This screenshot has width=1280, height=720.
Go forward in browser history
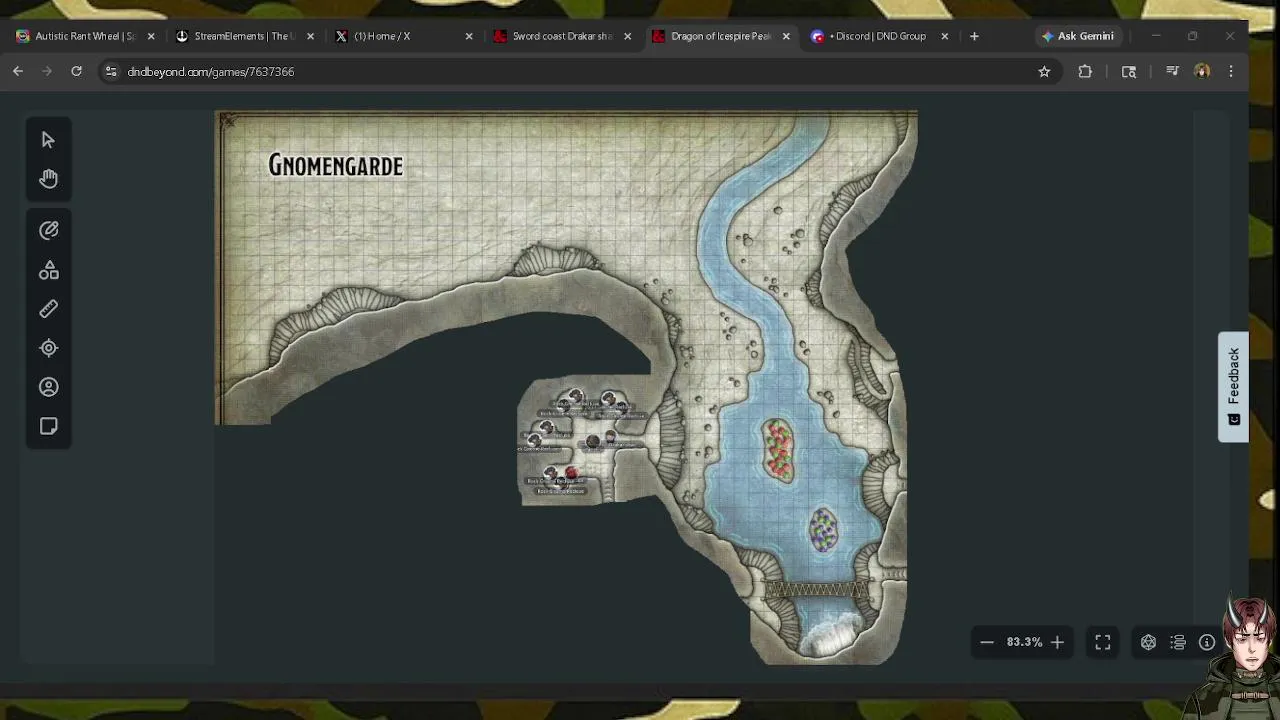tap(47, 71)
